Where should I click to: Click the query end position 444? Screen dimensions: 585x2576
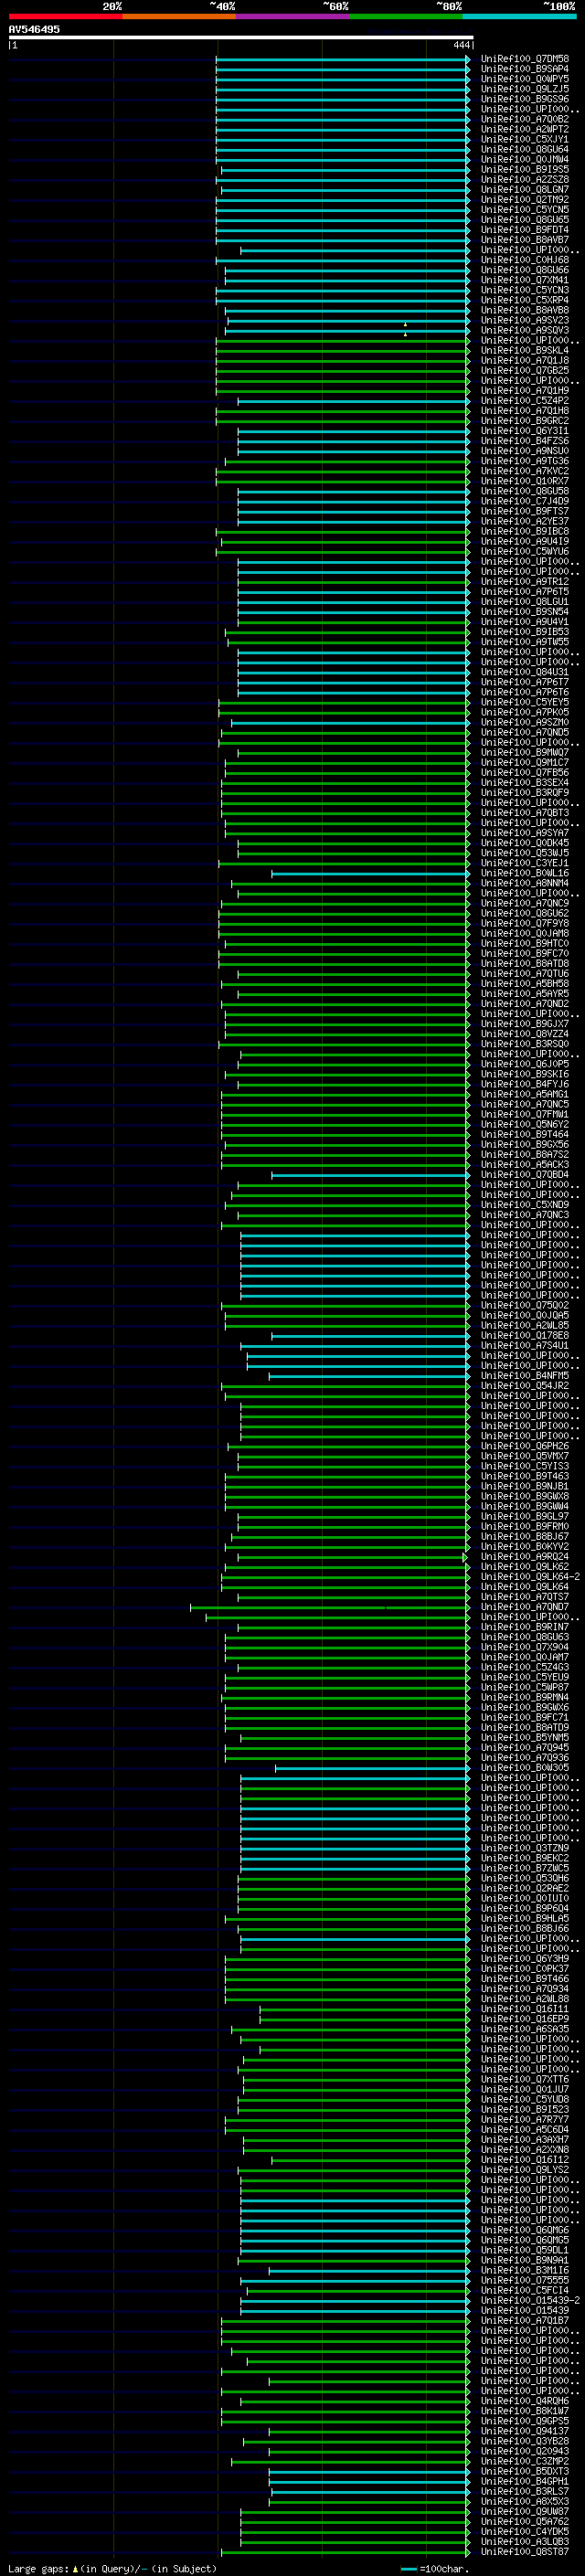(x=461, y=45)
